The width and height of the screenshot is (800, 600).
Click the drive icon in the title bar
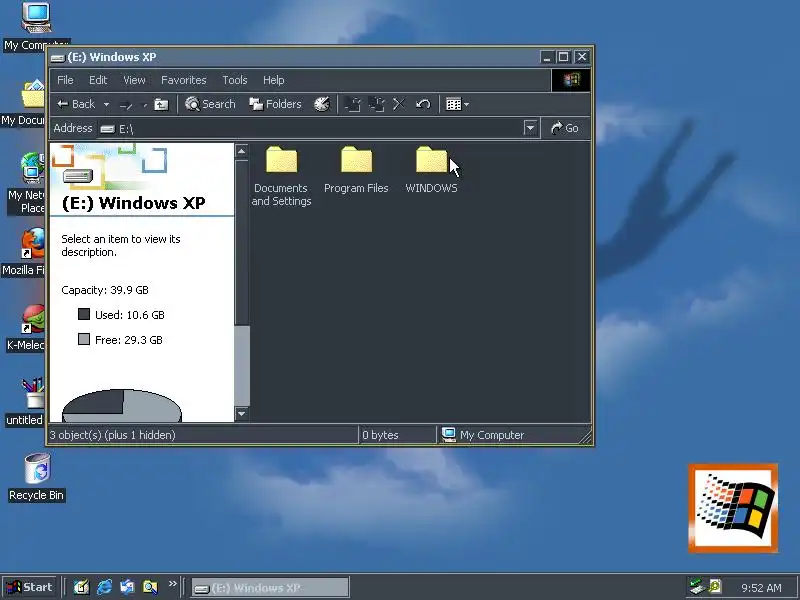tap(58, 58)
